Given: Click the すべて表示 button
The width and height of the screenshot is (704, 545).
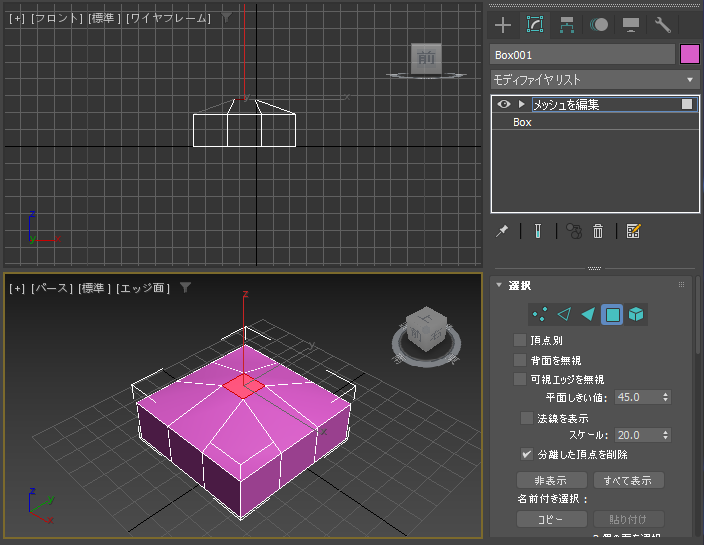Looking at the screenshot, I should coord(628,480).
